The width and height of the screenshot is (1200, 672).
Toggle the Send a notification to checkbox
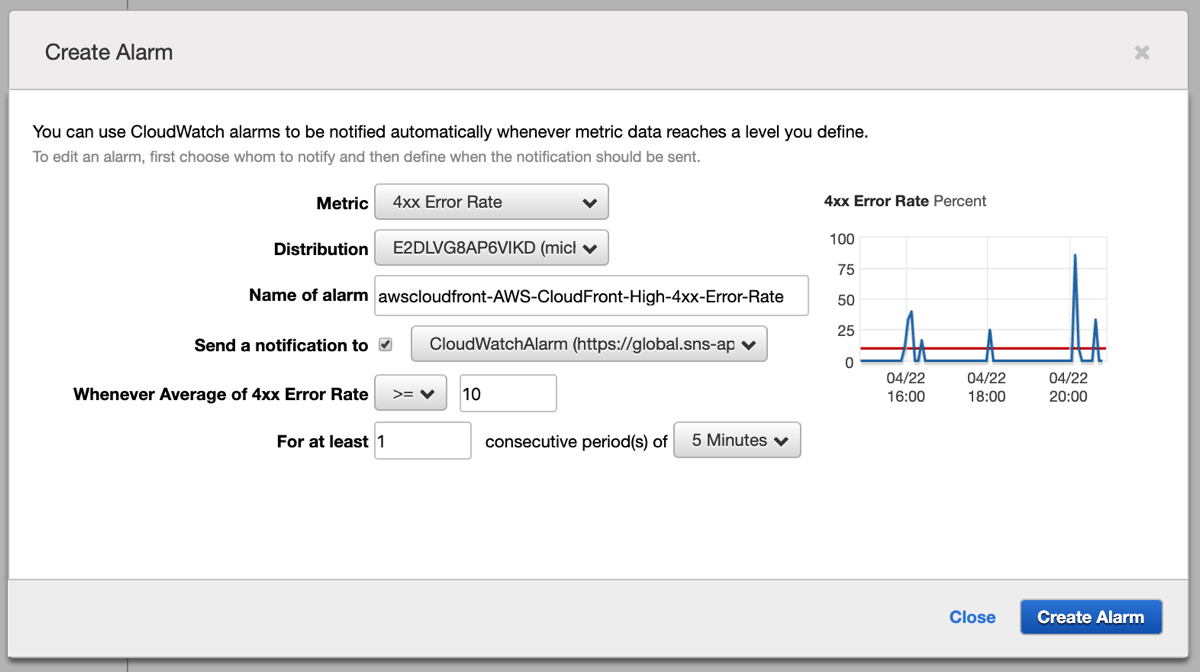385,344
